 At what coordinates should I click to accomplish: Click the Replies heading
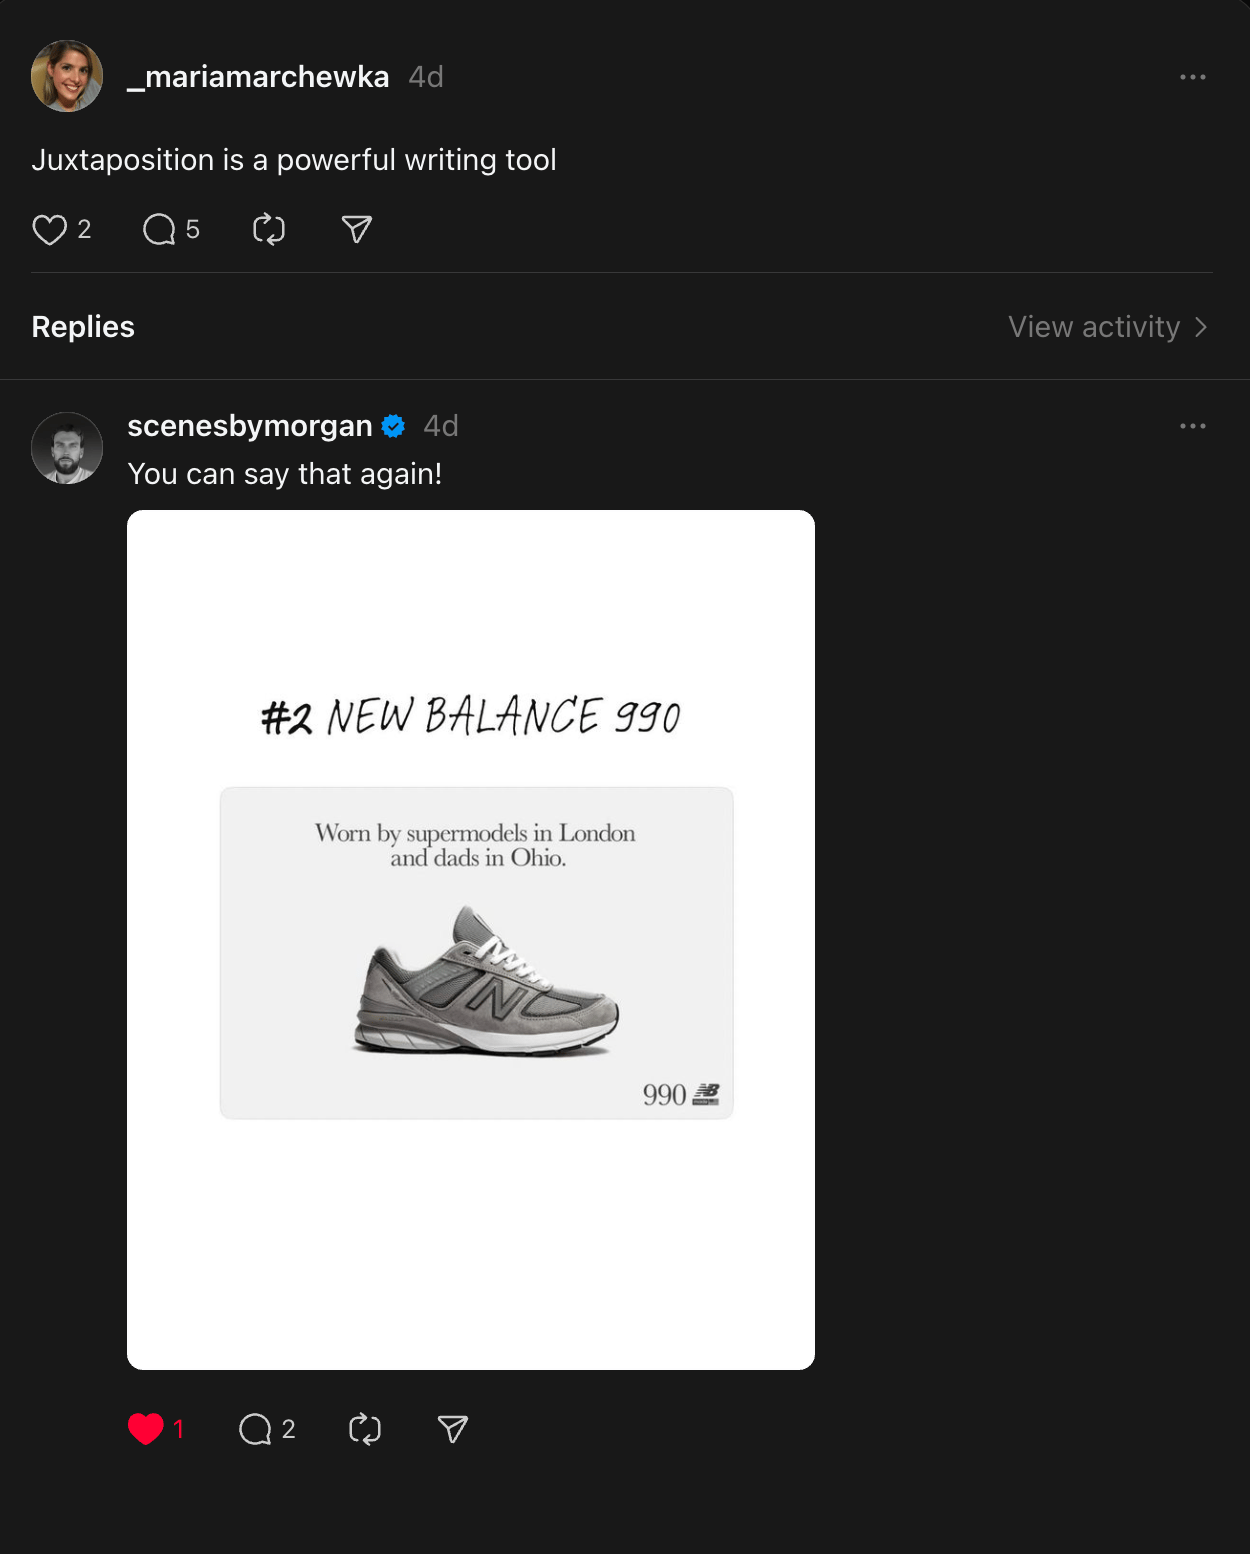click(83, 327)
